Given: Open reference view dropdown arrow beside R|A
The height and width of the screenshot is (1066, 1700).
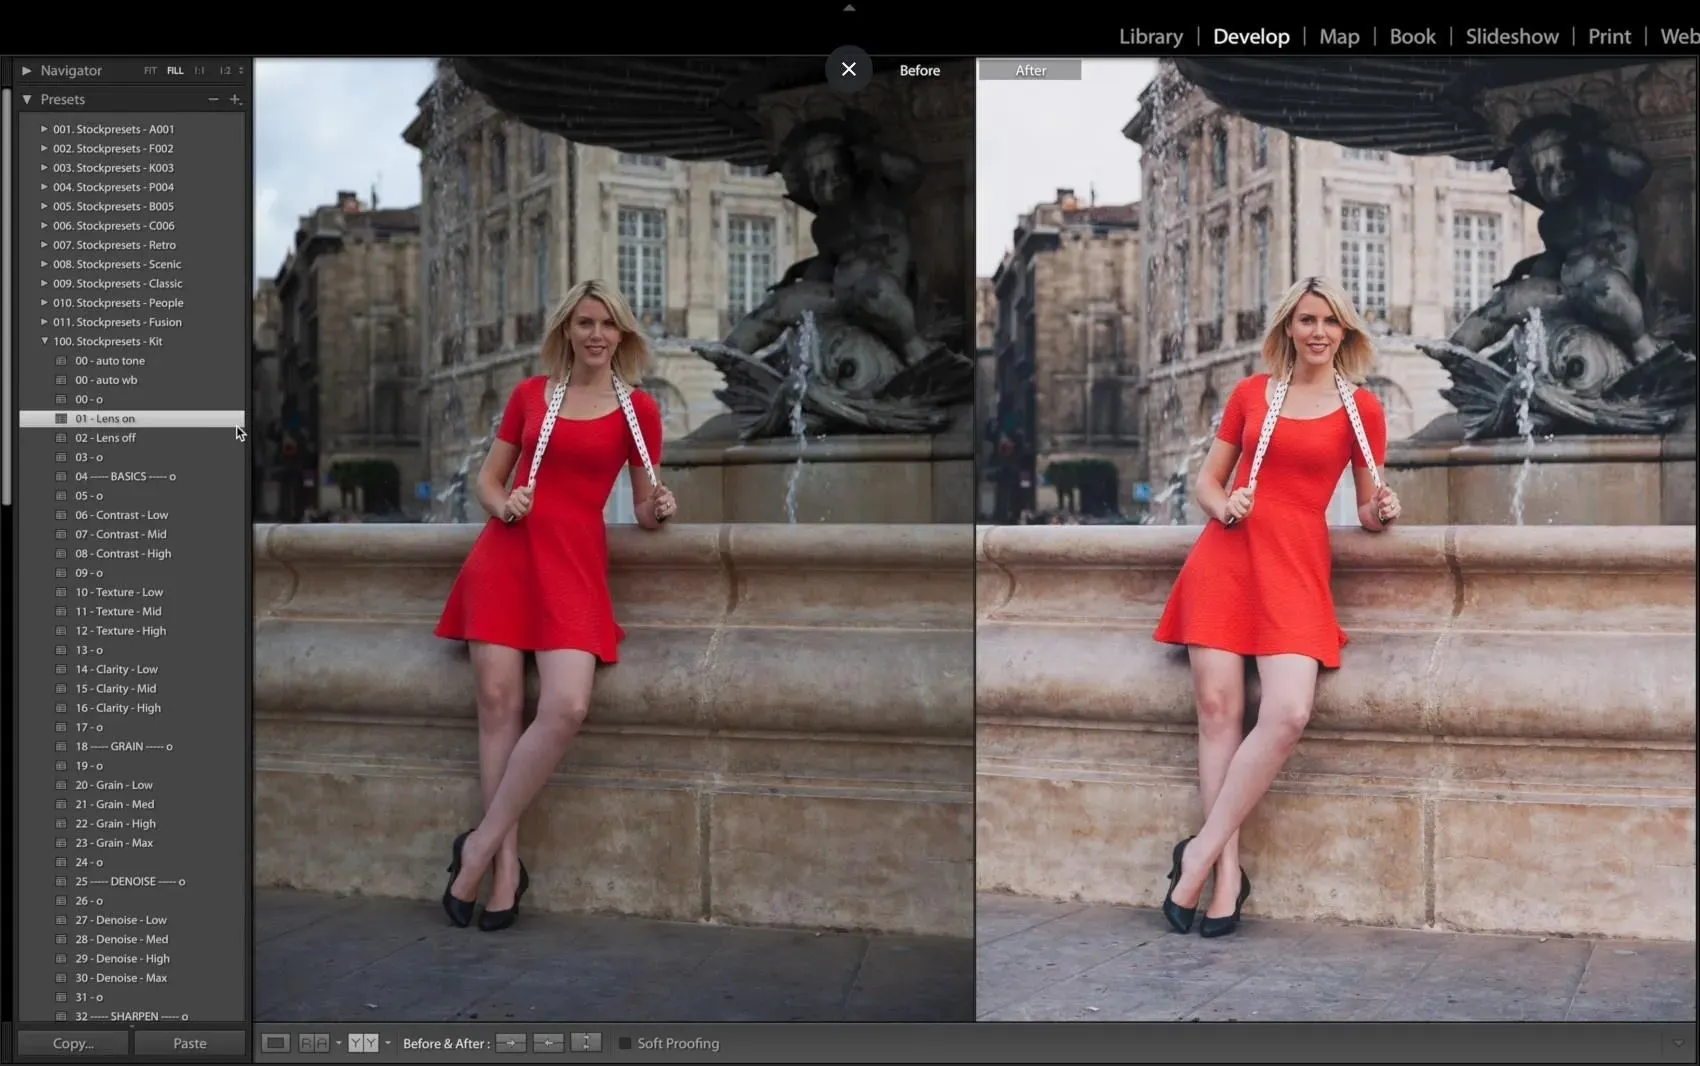Looking at the screenshot, I should (339, 1043).
